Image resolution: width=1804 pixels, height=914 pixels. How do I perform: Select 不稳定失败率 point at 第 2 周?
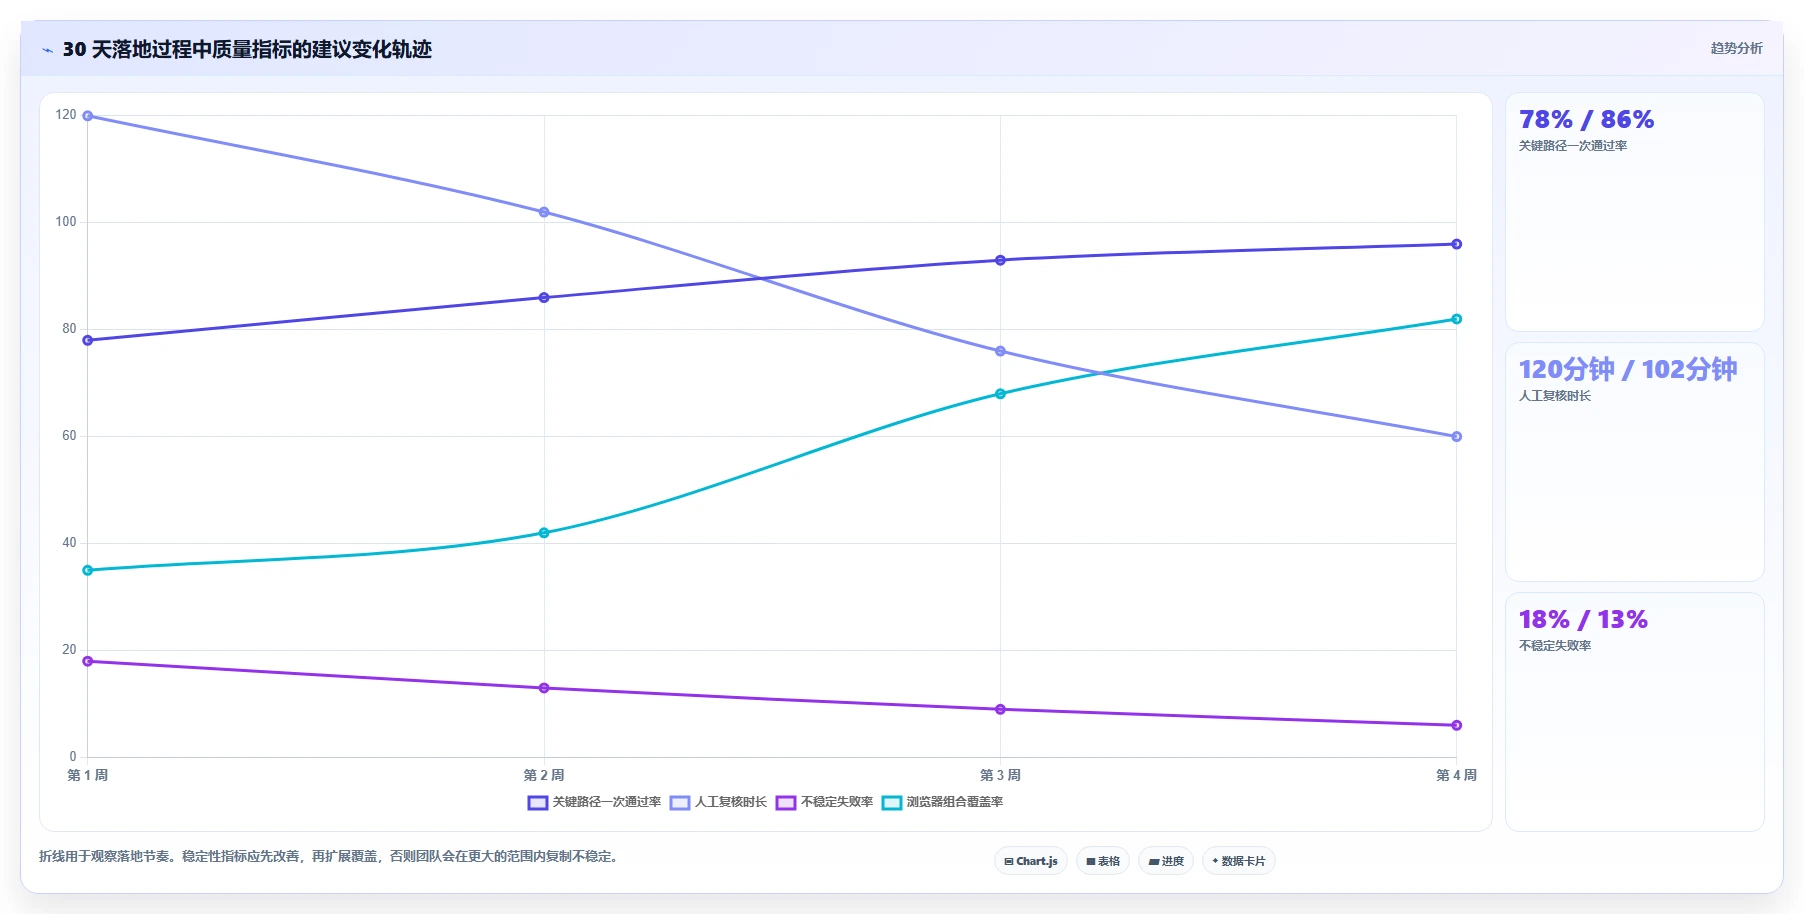point(544,688)
